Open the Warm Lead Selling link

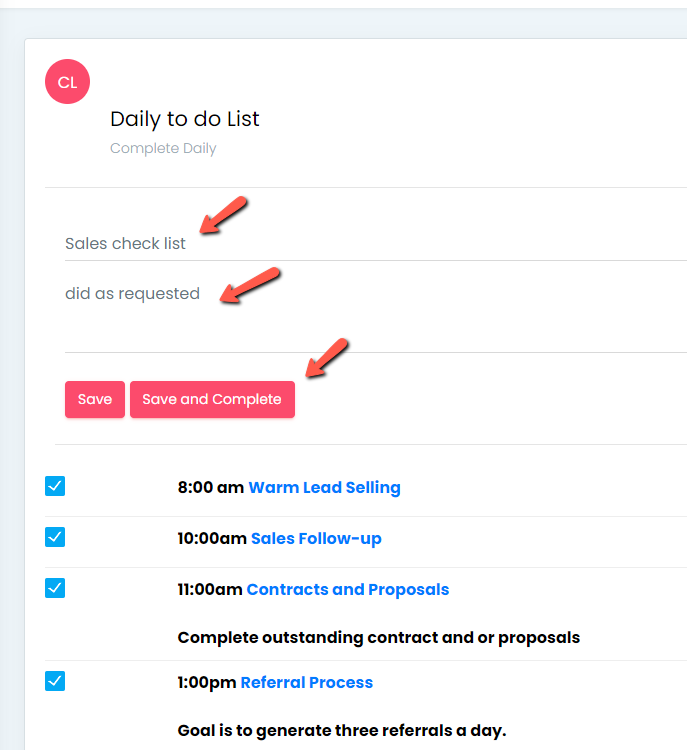click(324, 487)
